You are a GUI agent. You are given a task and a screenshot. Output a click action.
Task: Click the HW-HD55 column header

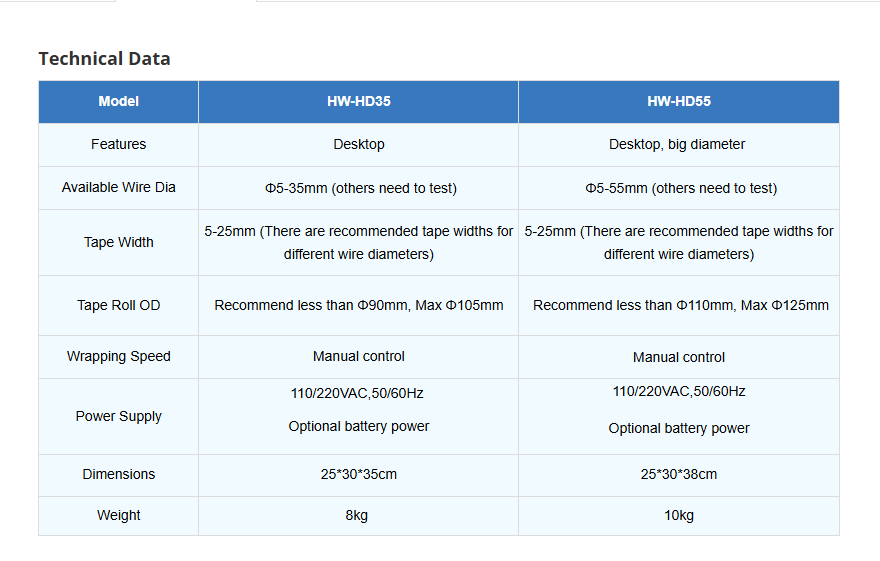(679, 102)
